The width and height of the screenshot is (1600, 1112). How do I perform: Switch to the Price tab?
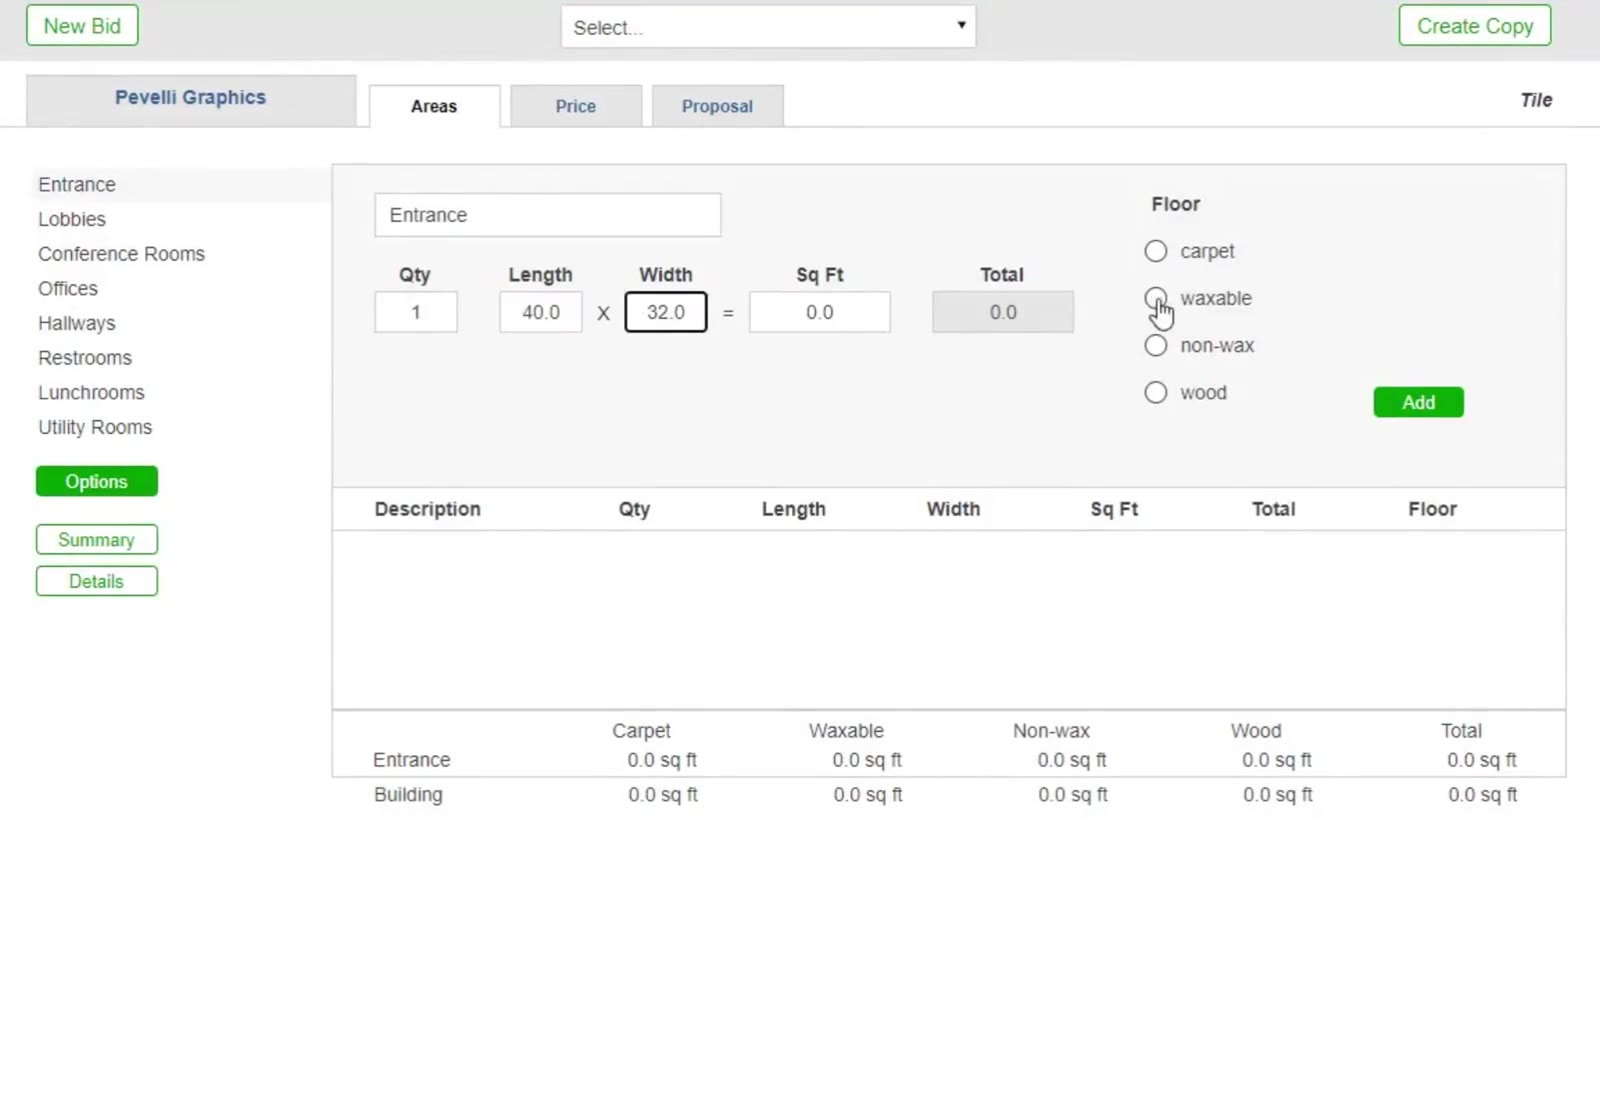[576, 106]
